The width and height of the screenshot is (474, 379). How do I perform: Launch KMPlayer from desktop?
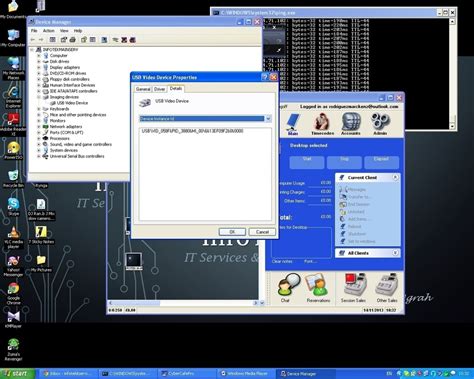coord(13,319)
